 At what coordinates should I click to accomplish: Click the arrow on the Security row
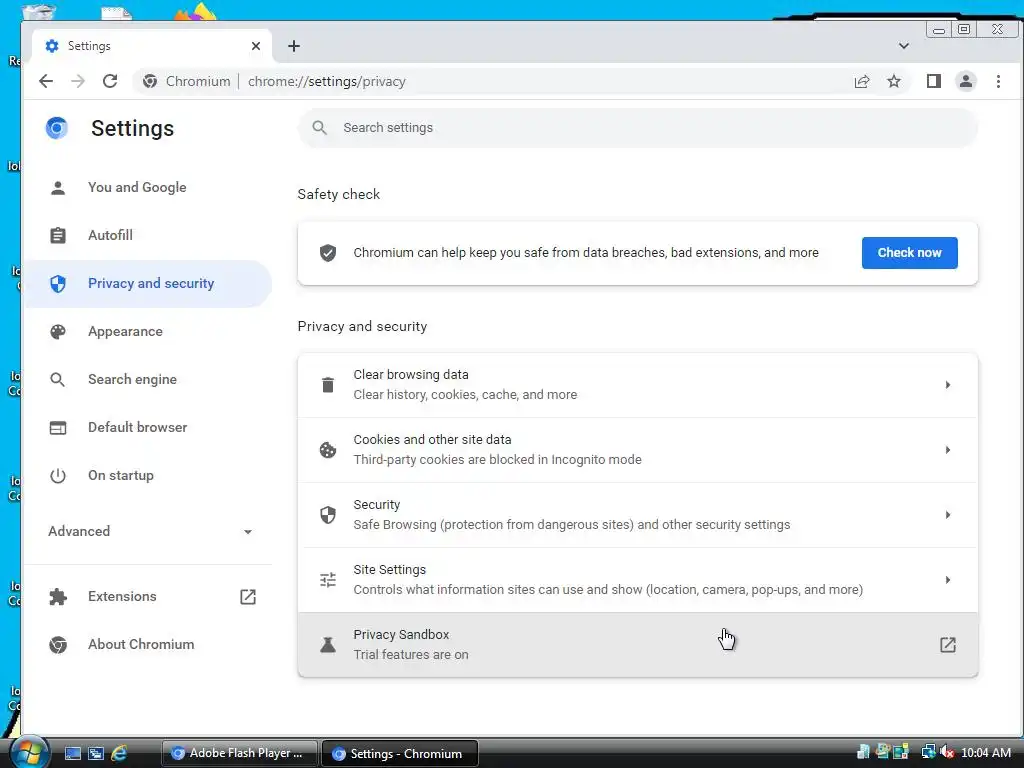(948, 515)
